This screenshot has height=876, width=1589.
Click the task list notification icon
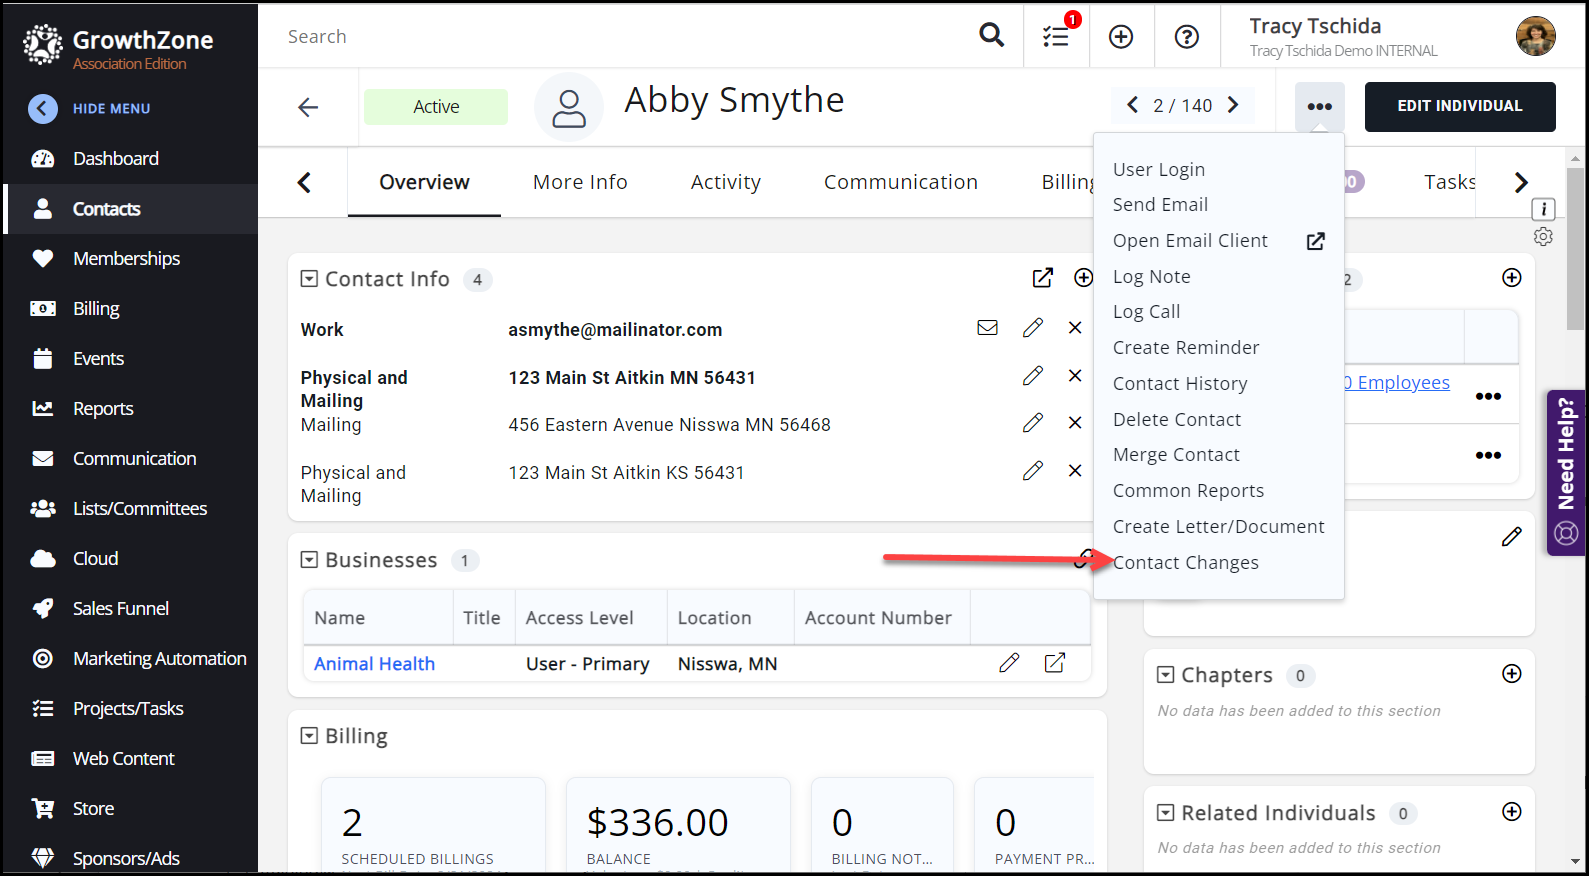coord(1056,37)
